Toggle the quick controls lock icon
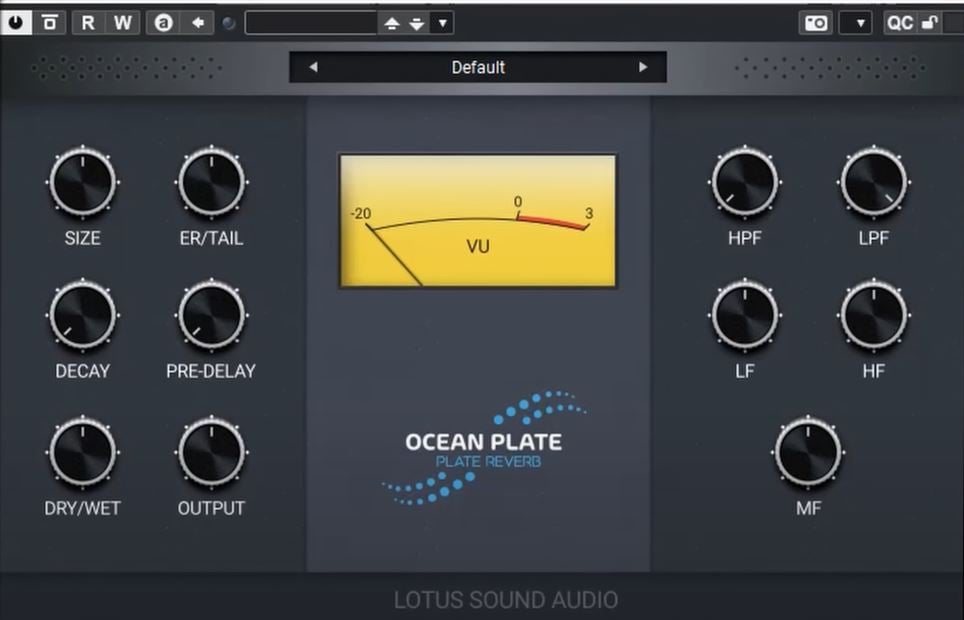 point(928,23)
